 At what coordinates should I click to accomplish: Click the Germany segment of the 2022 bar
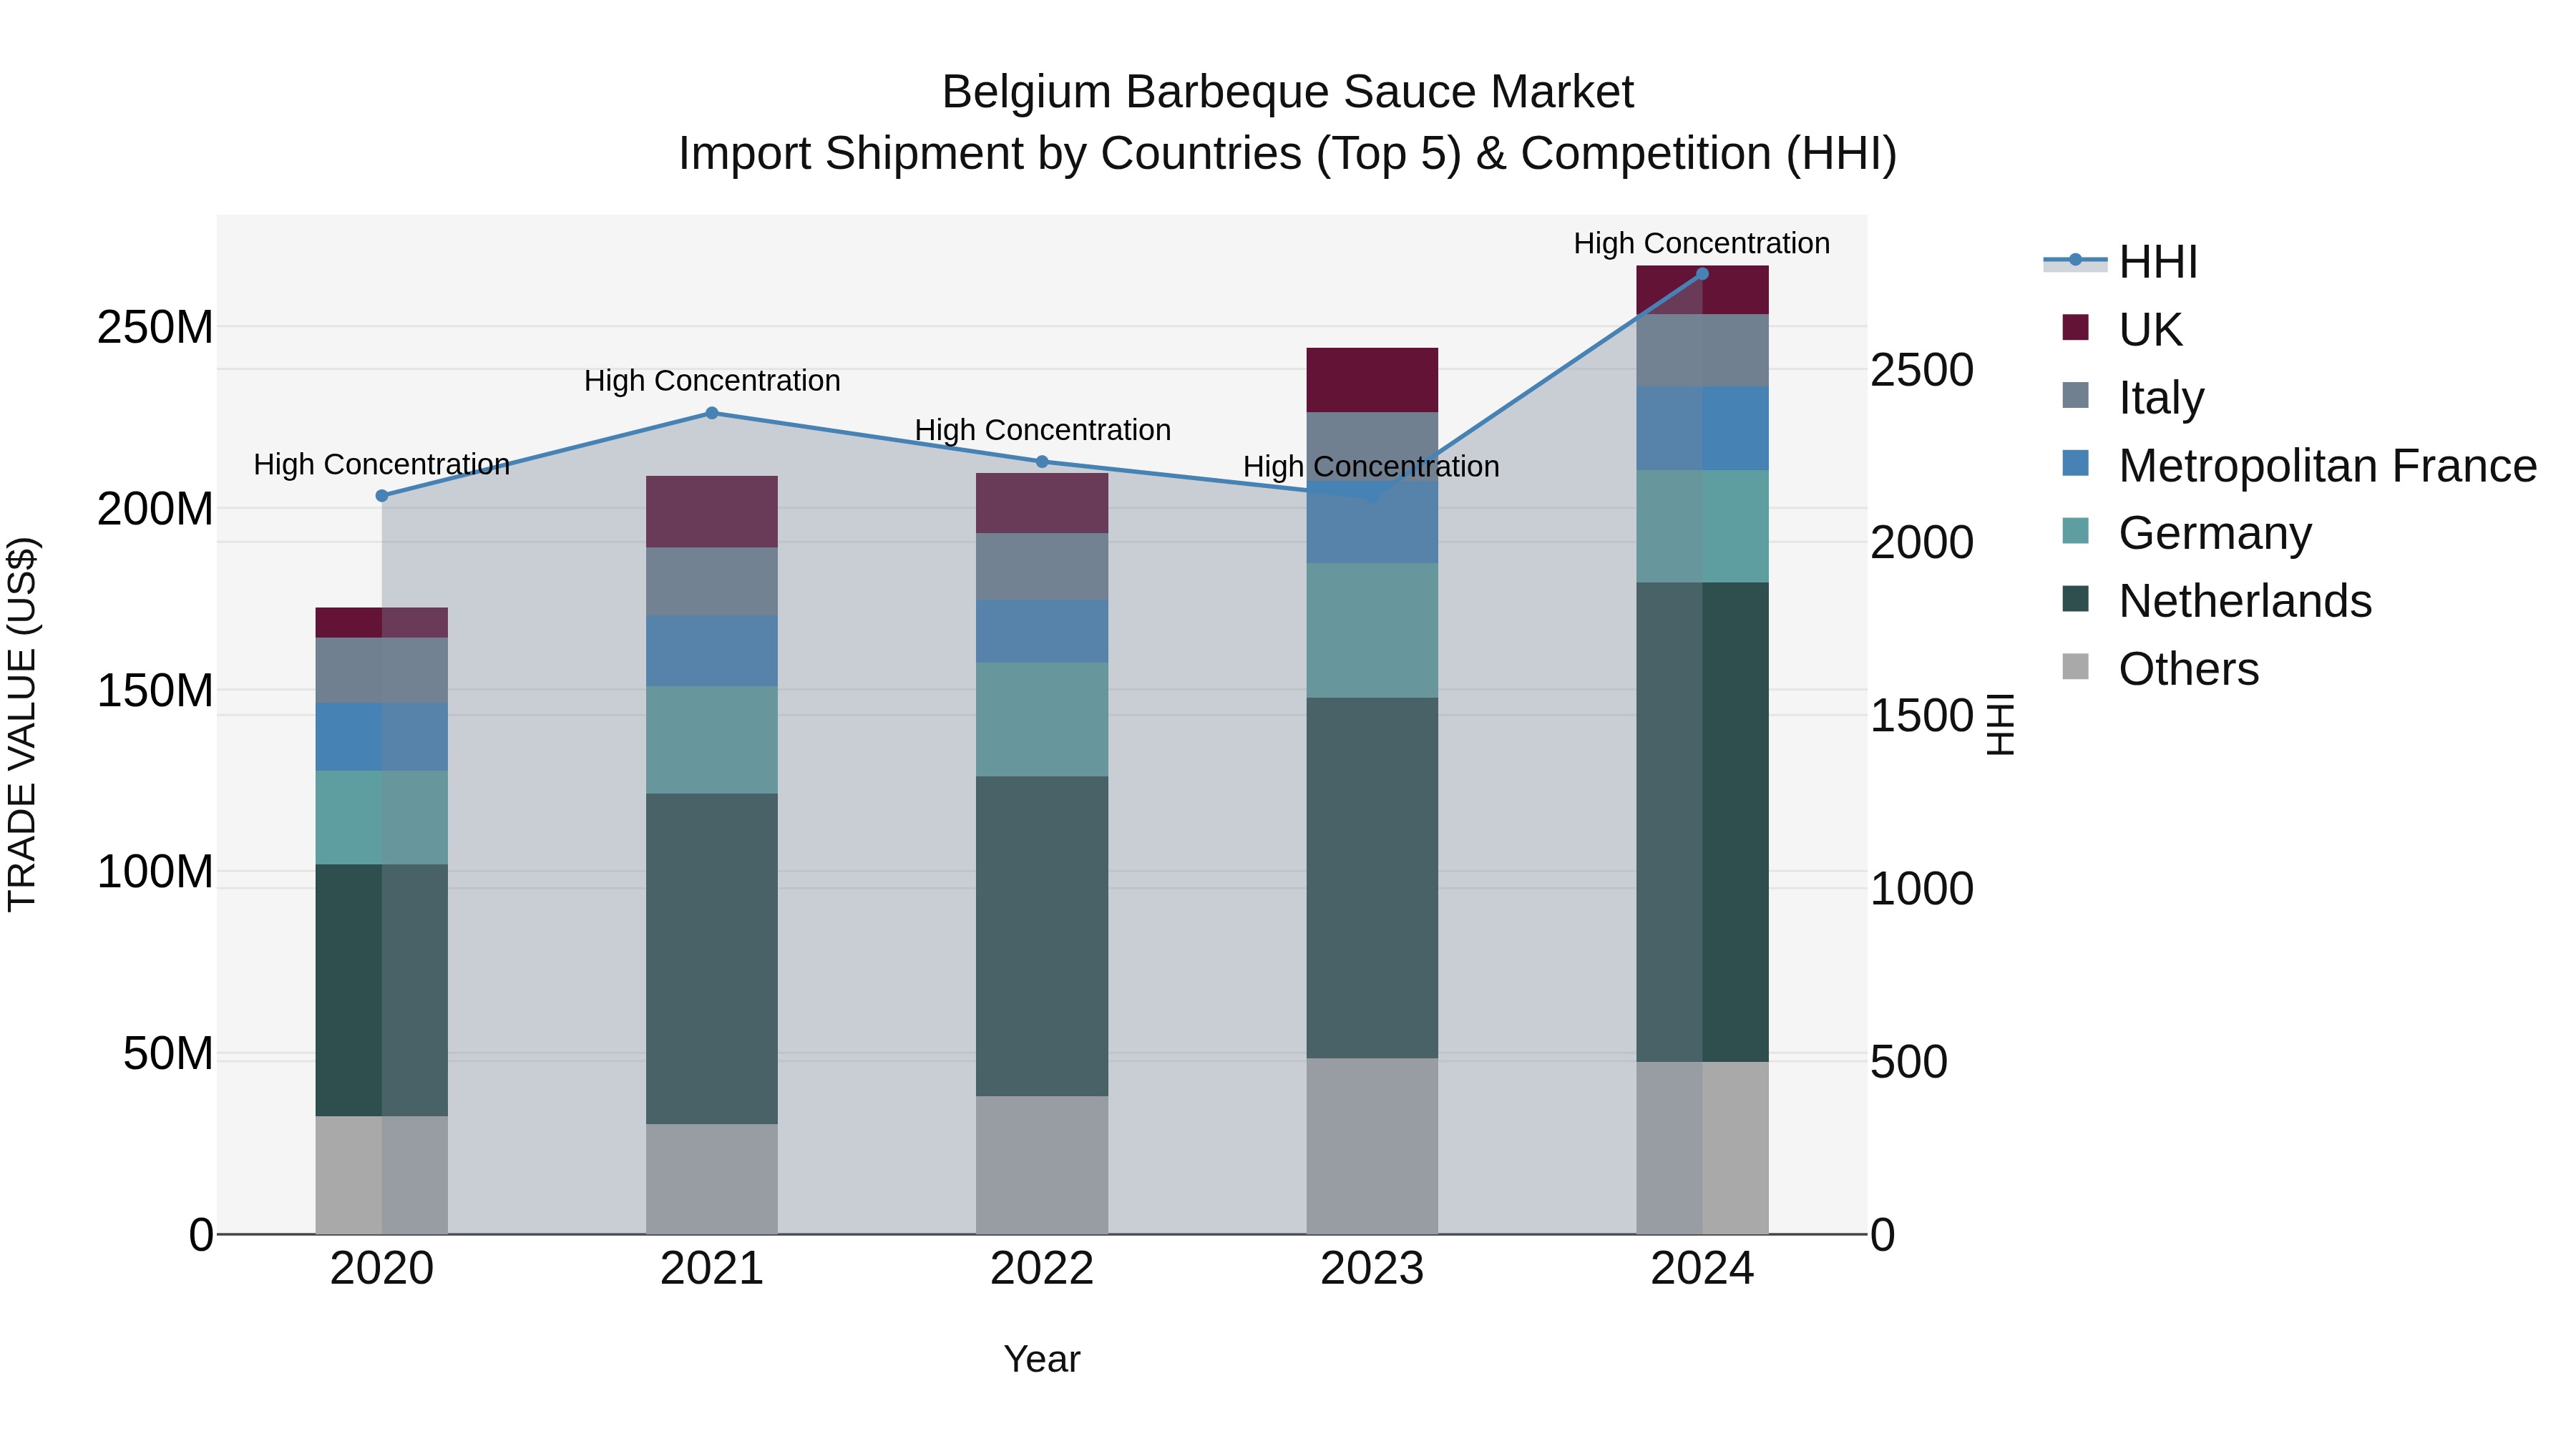tap(1042, 719)
